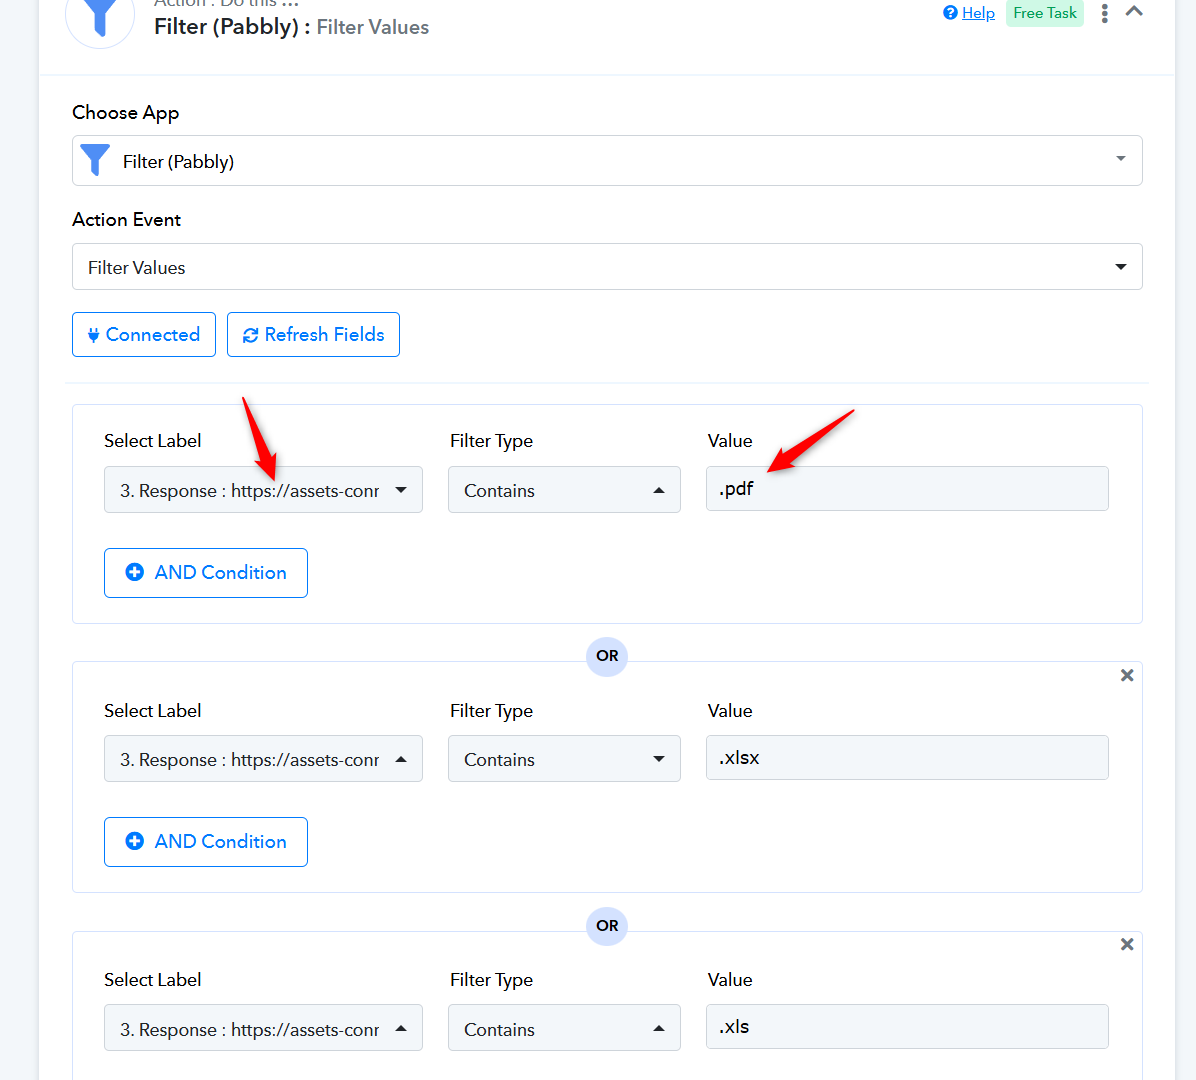Click the Connected button
This screenshot has height=1080, width=1196.
pyautogui.click(x=144, y=334)
